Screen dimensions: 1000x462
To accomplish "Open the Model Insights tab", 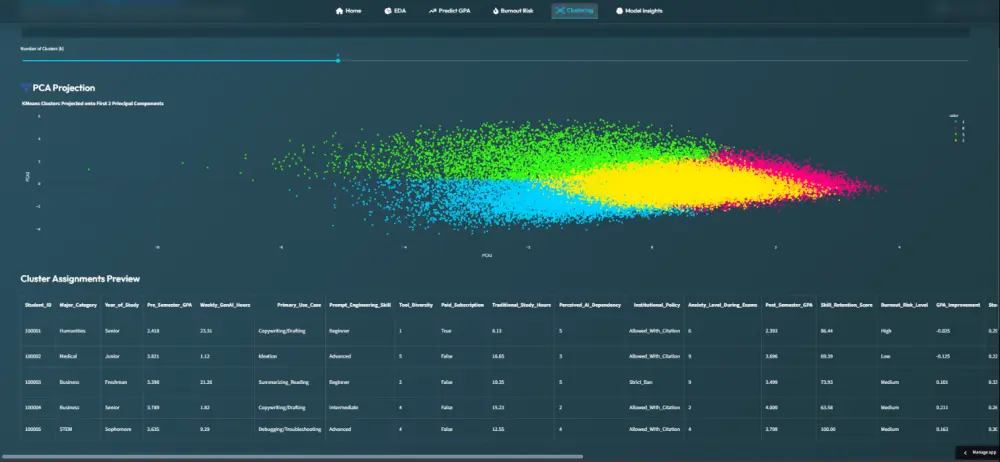I will click(639, 11).
